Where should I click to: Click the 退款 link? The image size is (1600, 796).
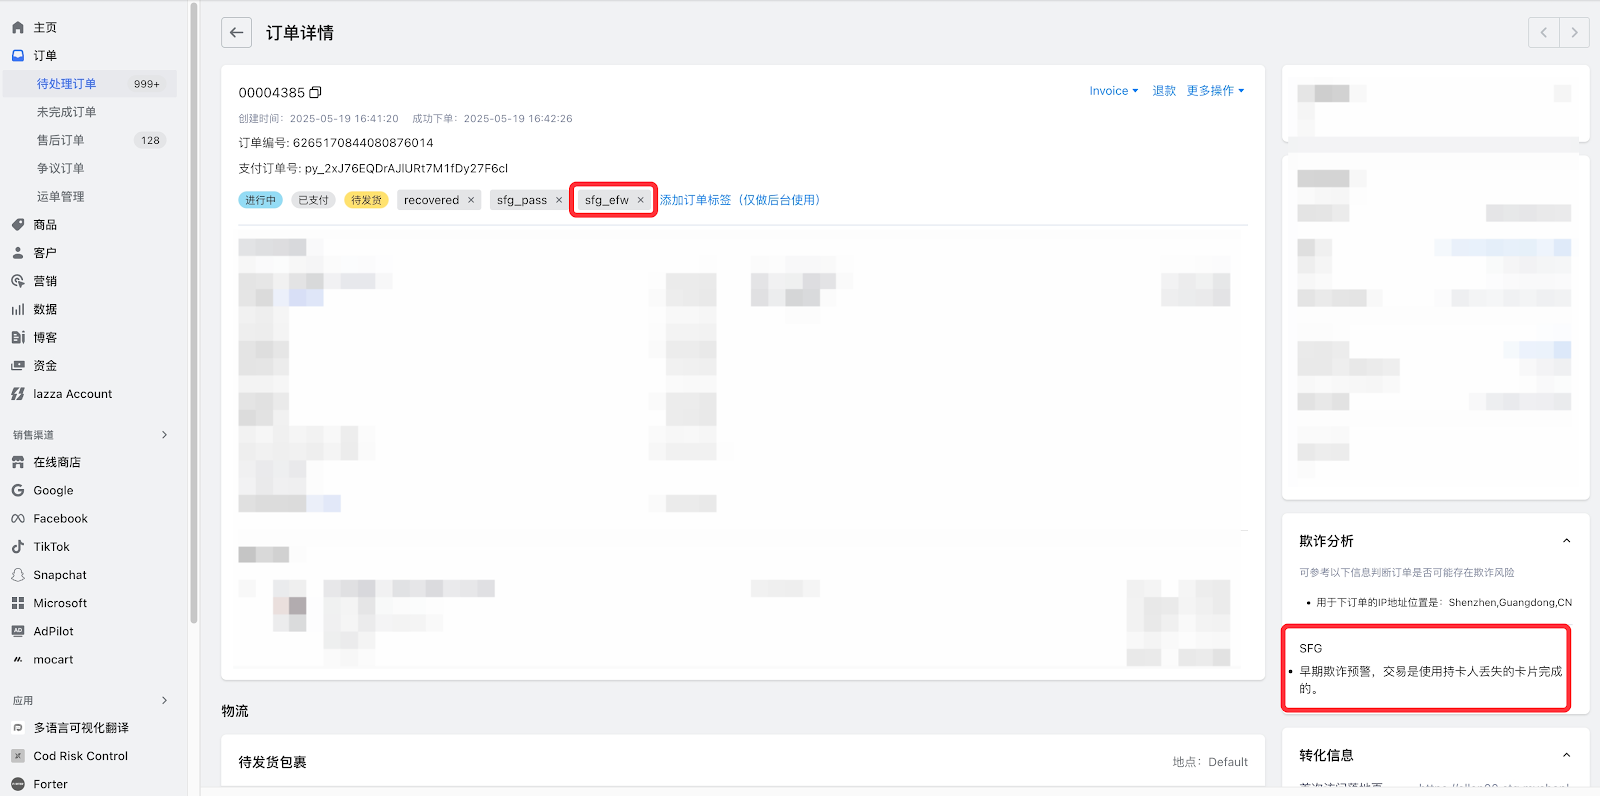pyautogui.click(x=1164, y=91)
